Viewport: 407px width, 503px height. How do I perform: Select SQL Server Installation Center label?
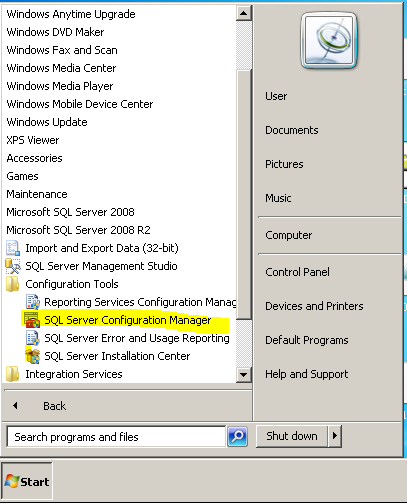pyautogui.click(x=117, y=356)
